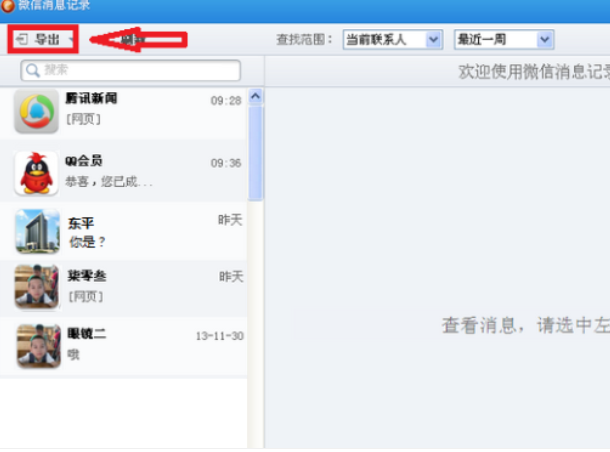This screenshot has width=610, height=452.
Task: Click the 导出 export button
Action: [43, 39]
